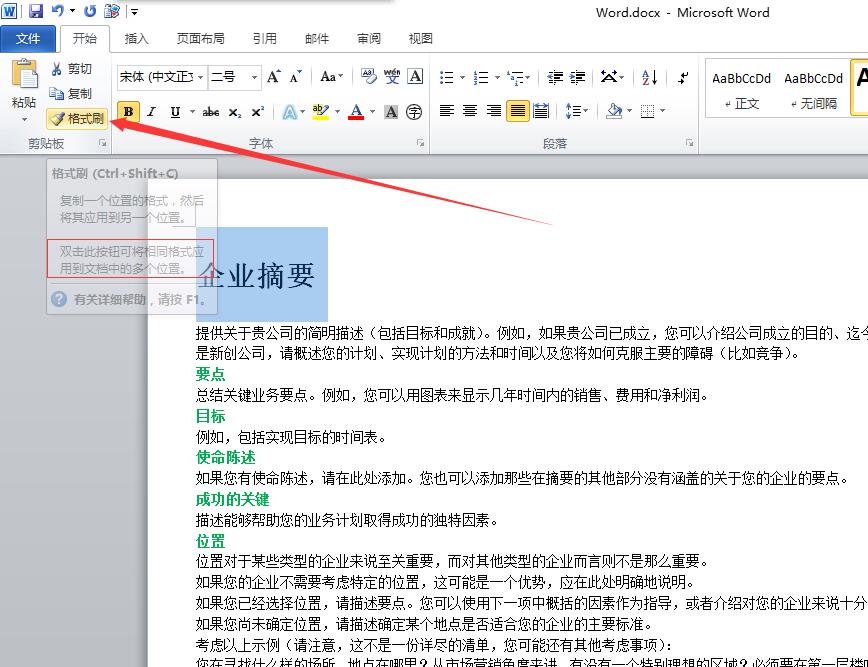The height and width of the screenshot is (667, 868).
Task: Open the font name dropdown (宋体)
Action: pos(201,77)
